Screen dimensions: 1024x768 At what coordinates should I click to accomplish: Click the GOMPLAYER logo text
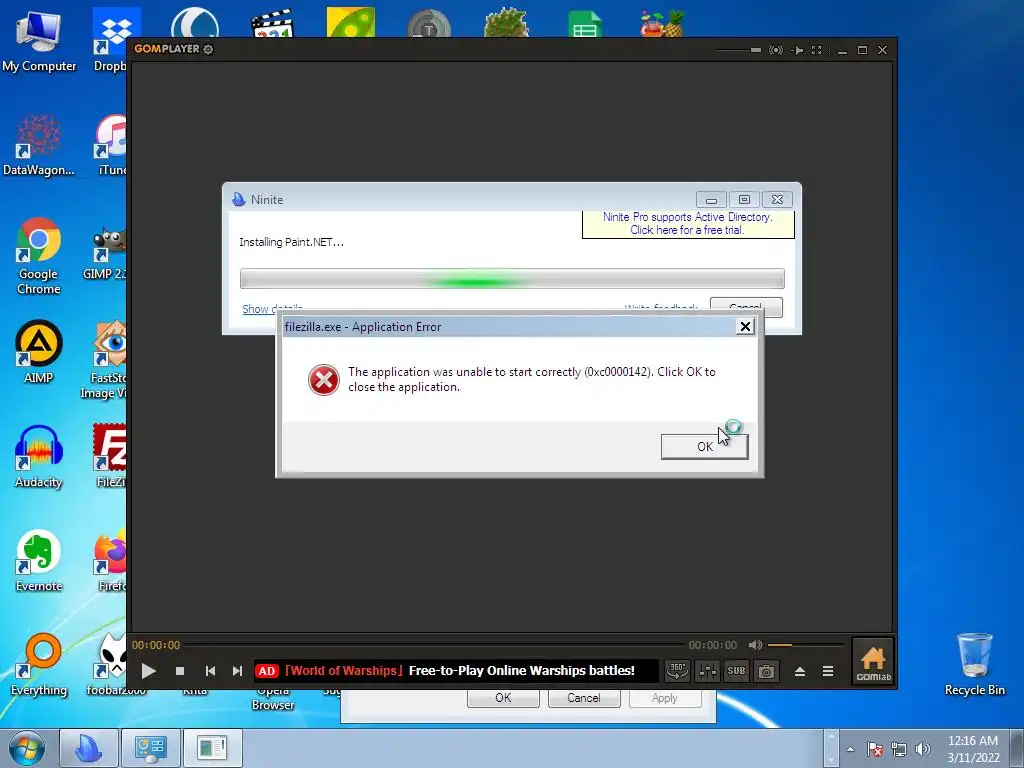[167, 49]
